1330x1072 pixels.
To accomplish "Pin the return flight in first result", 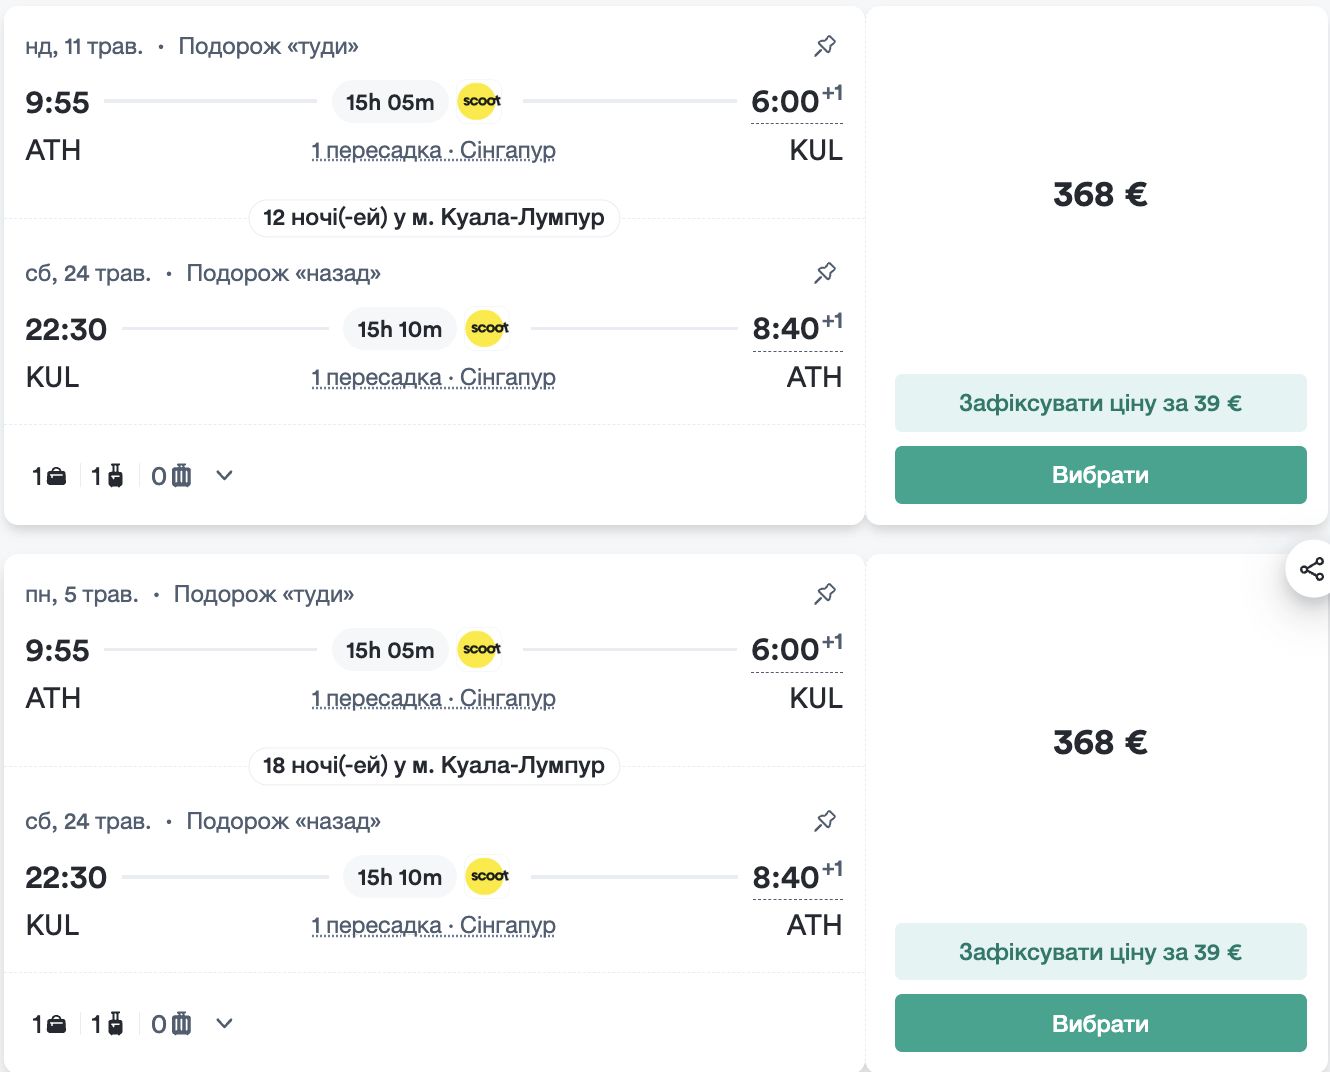I will coord(825,273).
